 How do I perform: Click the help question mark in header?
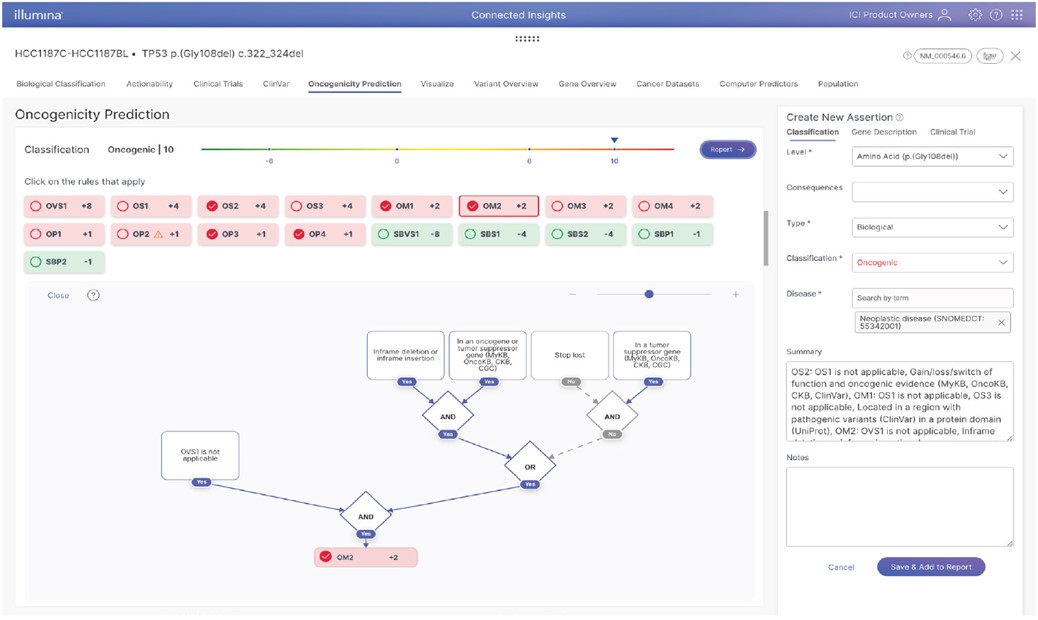(996, 15)
